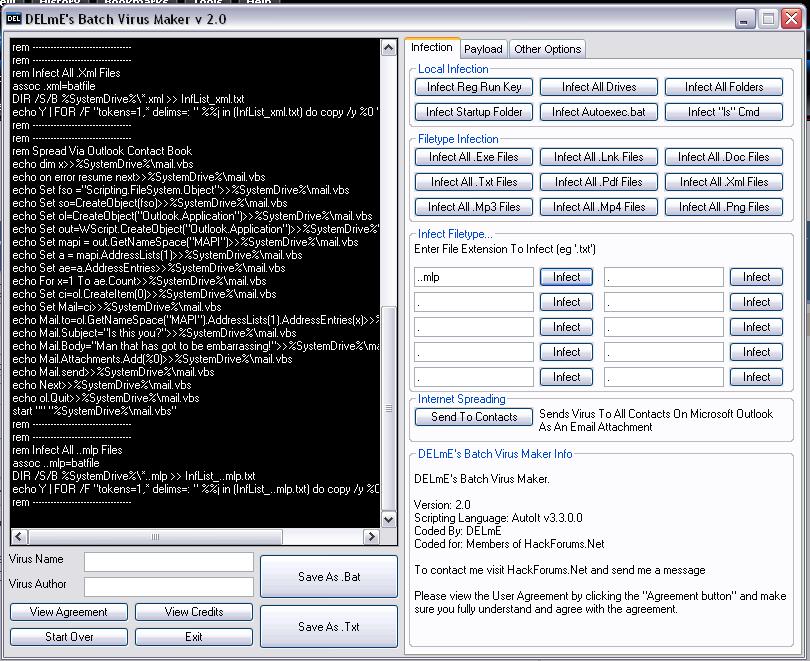This screenshot has width=810, height=661.
Task: Click the Infect Reg Run Key button
Action: 474,87
